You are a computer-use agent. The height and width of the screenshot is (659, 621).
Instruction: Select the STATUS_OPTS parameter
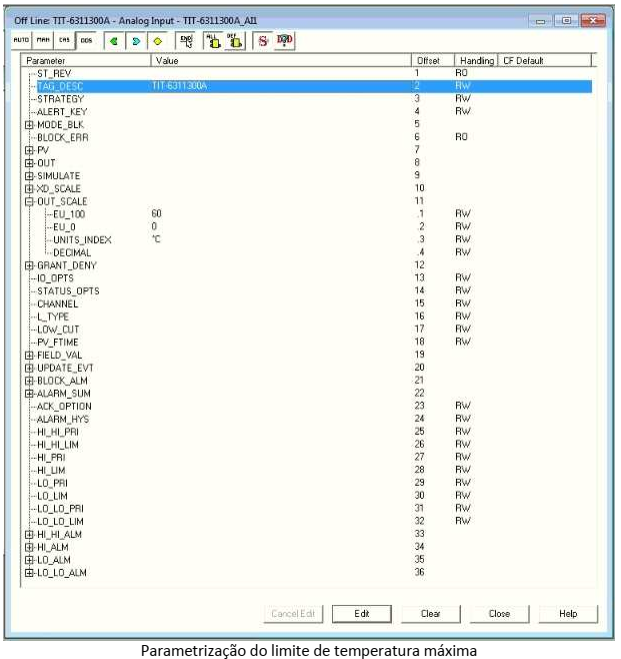[68, 291]
